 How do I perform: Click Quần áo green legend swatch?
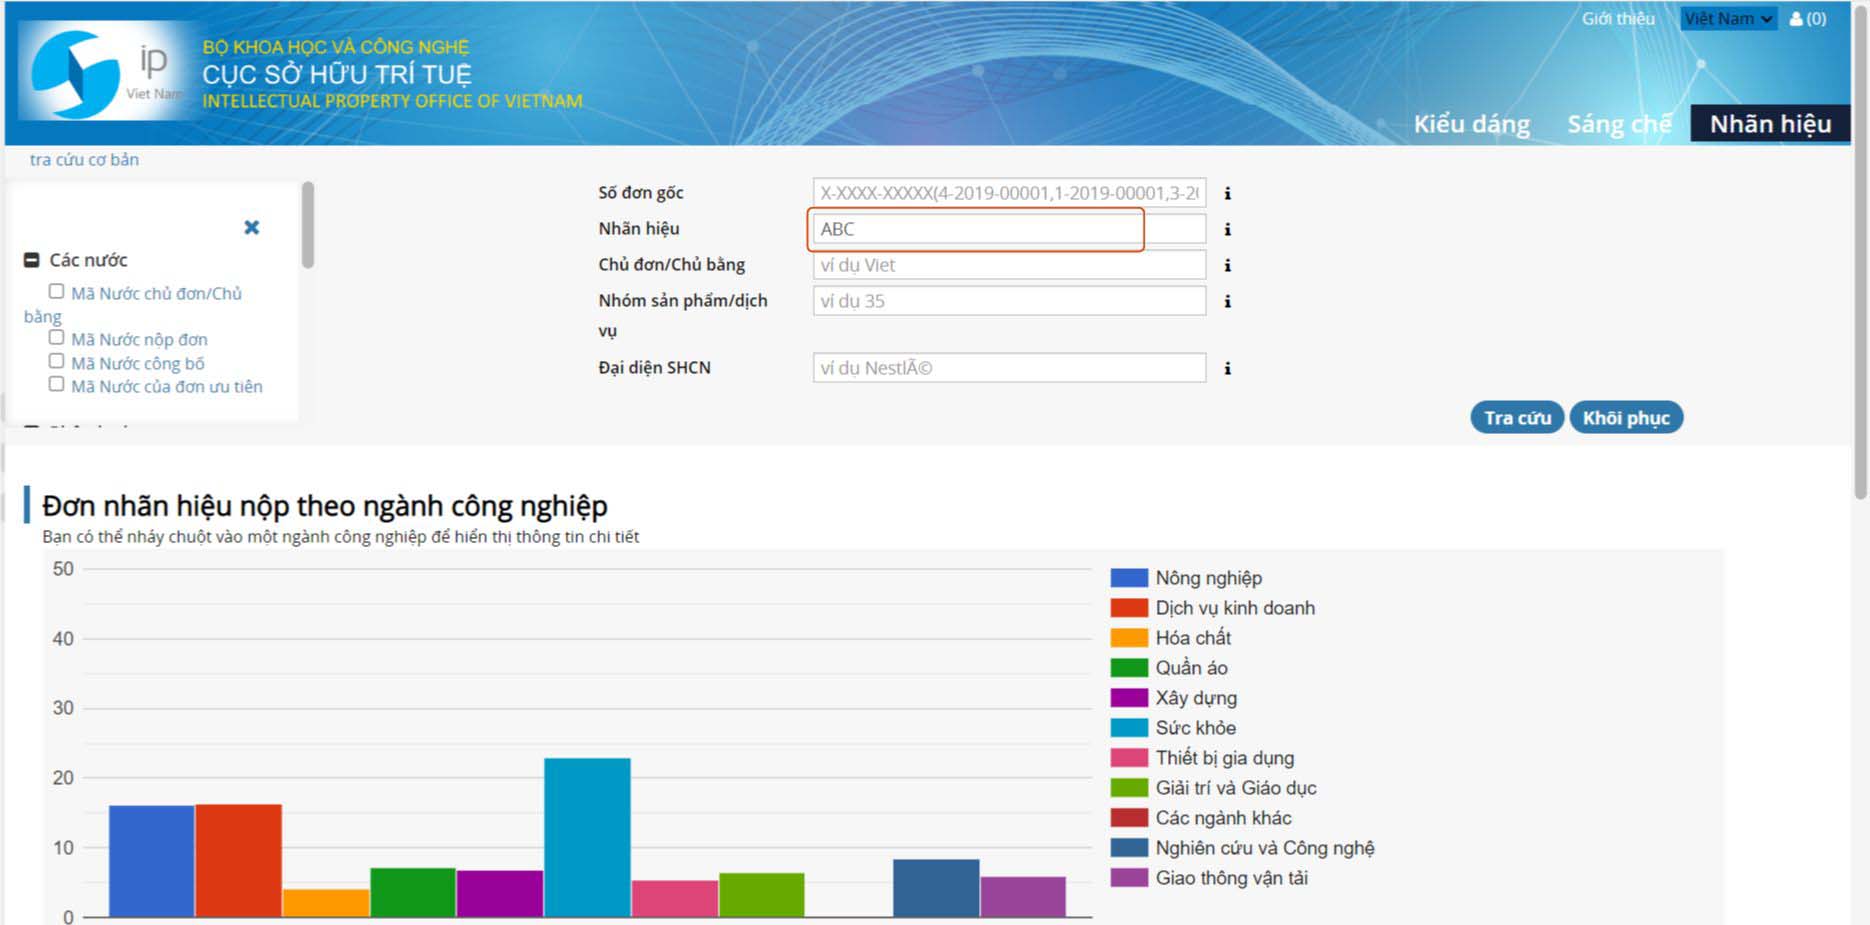pos(1129,668)
